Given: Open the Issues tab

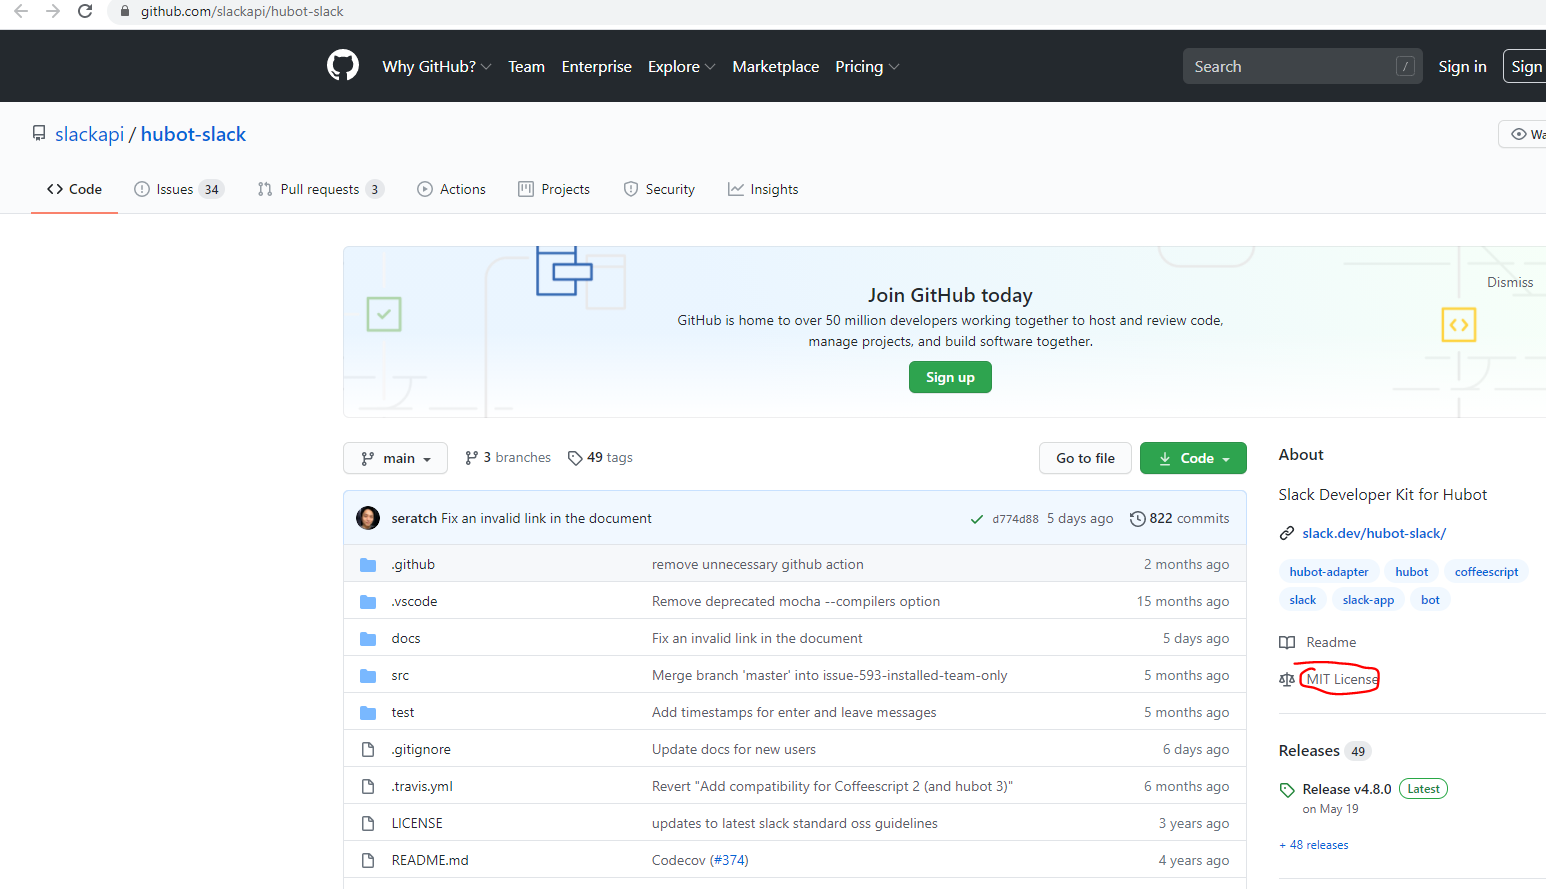Looking at the screenshot, I should (x=179, y=189).
